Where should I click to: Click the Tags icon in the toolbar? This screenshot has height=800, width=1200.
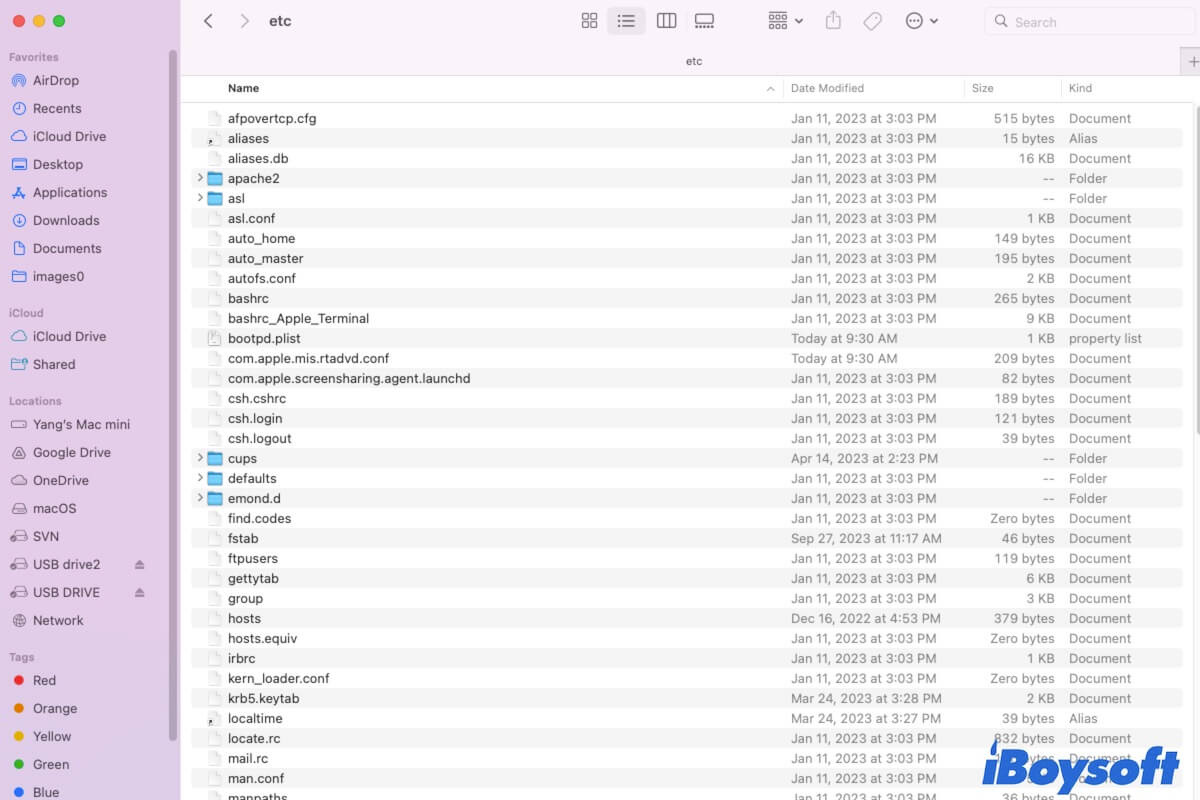[x=872, y=20]
